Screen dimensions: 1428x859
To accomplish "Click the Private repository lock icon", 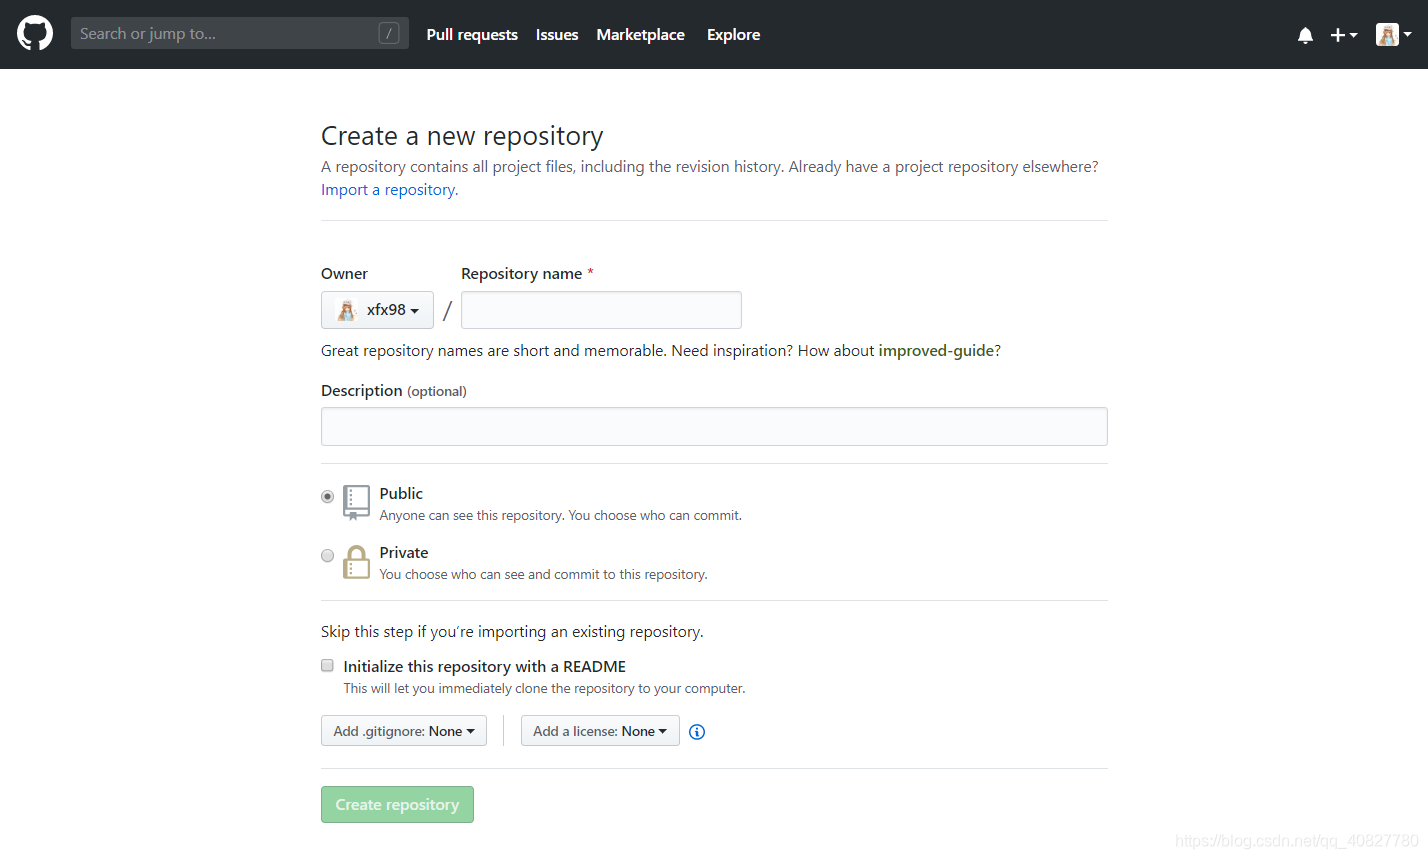I will tap(356, 562).
